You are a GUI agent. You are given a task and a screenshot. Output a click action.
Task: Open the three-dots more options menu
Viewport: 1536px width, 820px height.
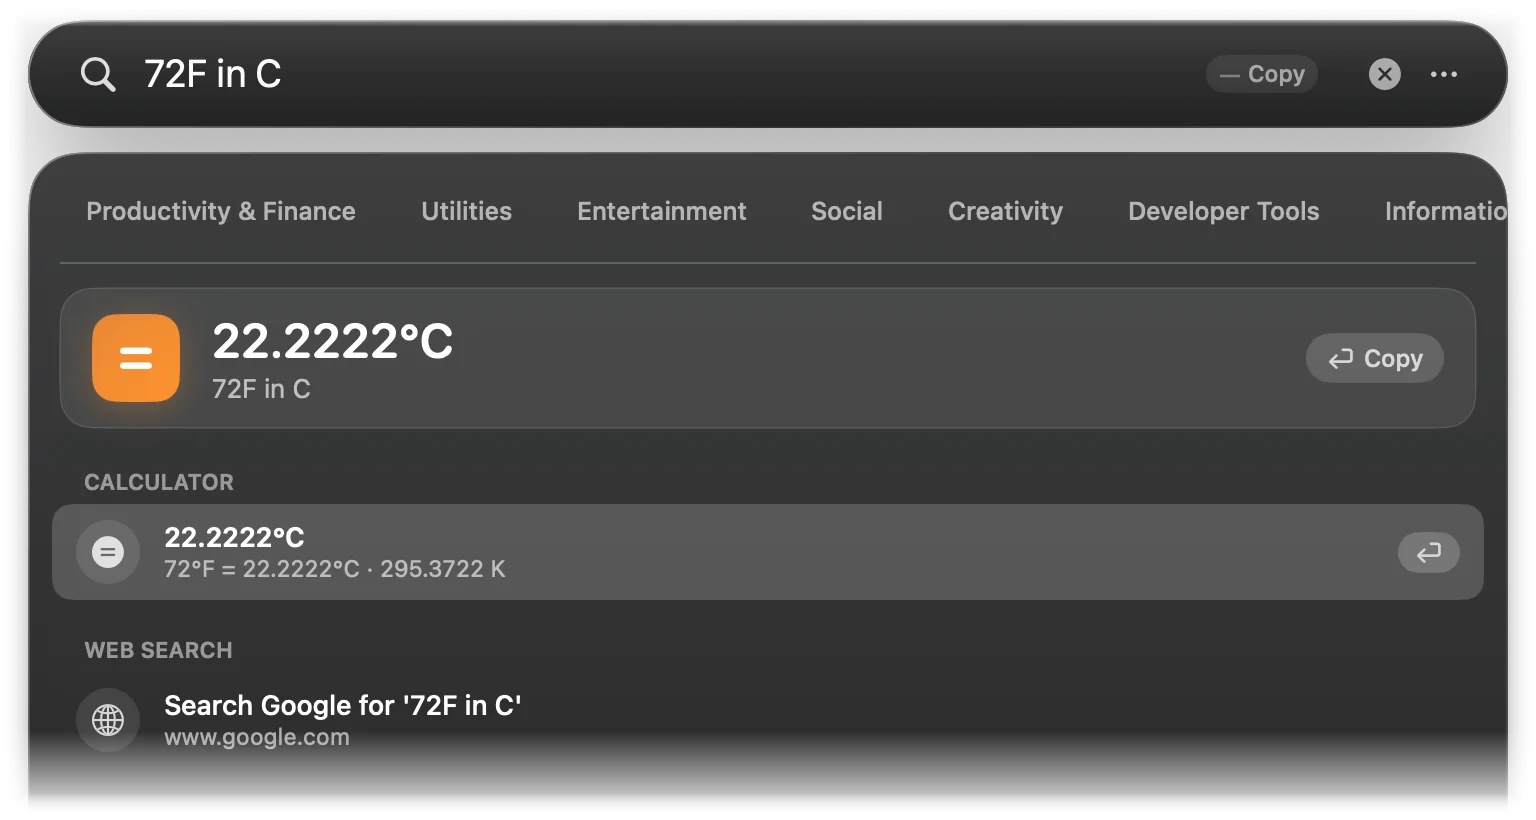pyautogui.click(x=1443, y=74)
